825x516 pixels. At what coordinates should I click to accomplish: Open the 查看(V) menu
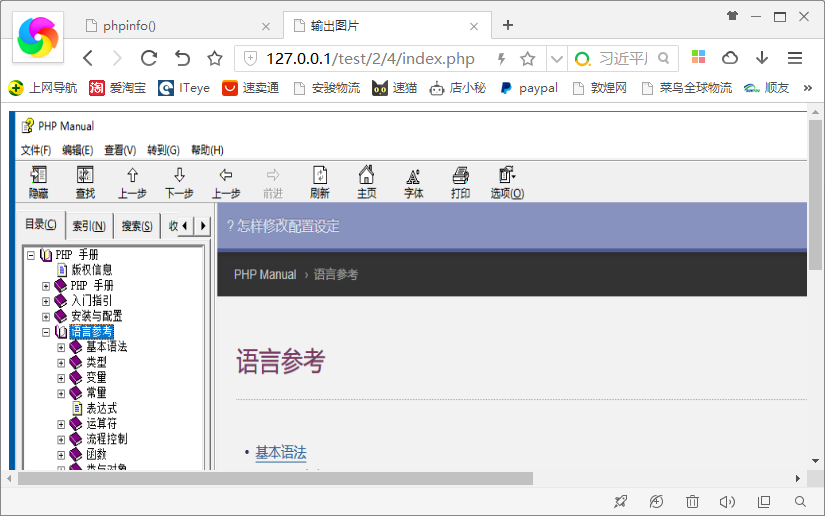(120, 150)
